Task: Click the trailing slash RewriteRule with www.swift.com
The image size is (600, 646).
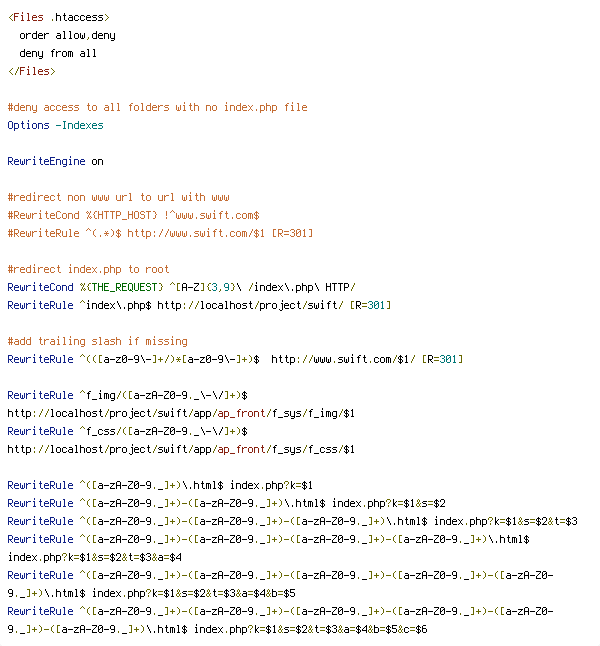Action: 235,359
